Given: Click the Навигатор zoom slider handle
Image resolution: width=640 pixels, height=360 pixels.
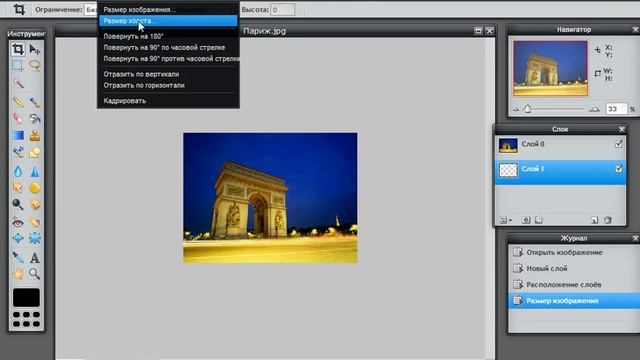Looking at the screenshot, I should (528, 109).
